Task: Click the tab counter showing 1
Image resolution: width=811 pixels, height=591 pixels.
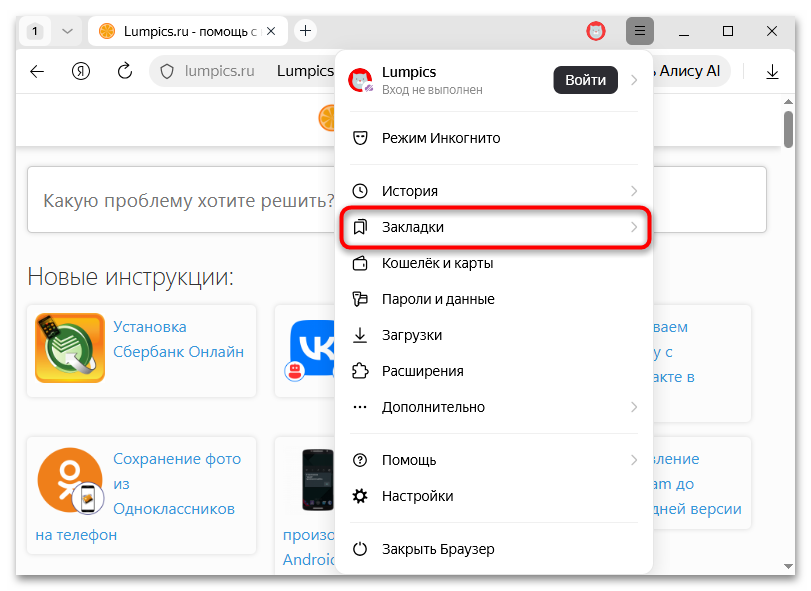Action: coord(35,31)
